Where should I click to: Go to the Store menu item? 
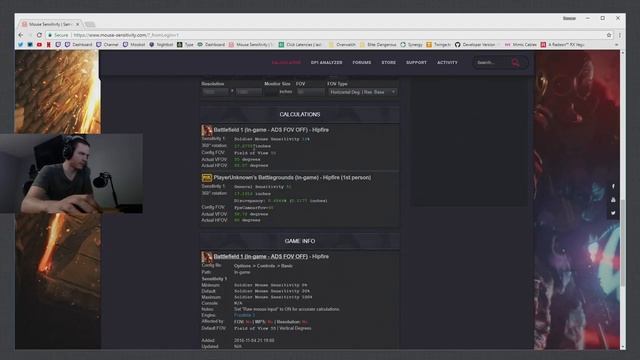coord(389,62)
